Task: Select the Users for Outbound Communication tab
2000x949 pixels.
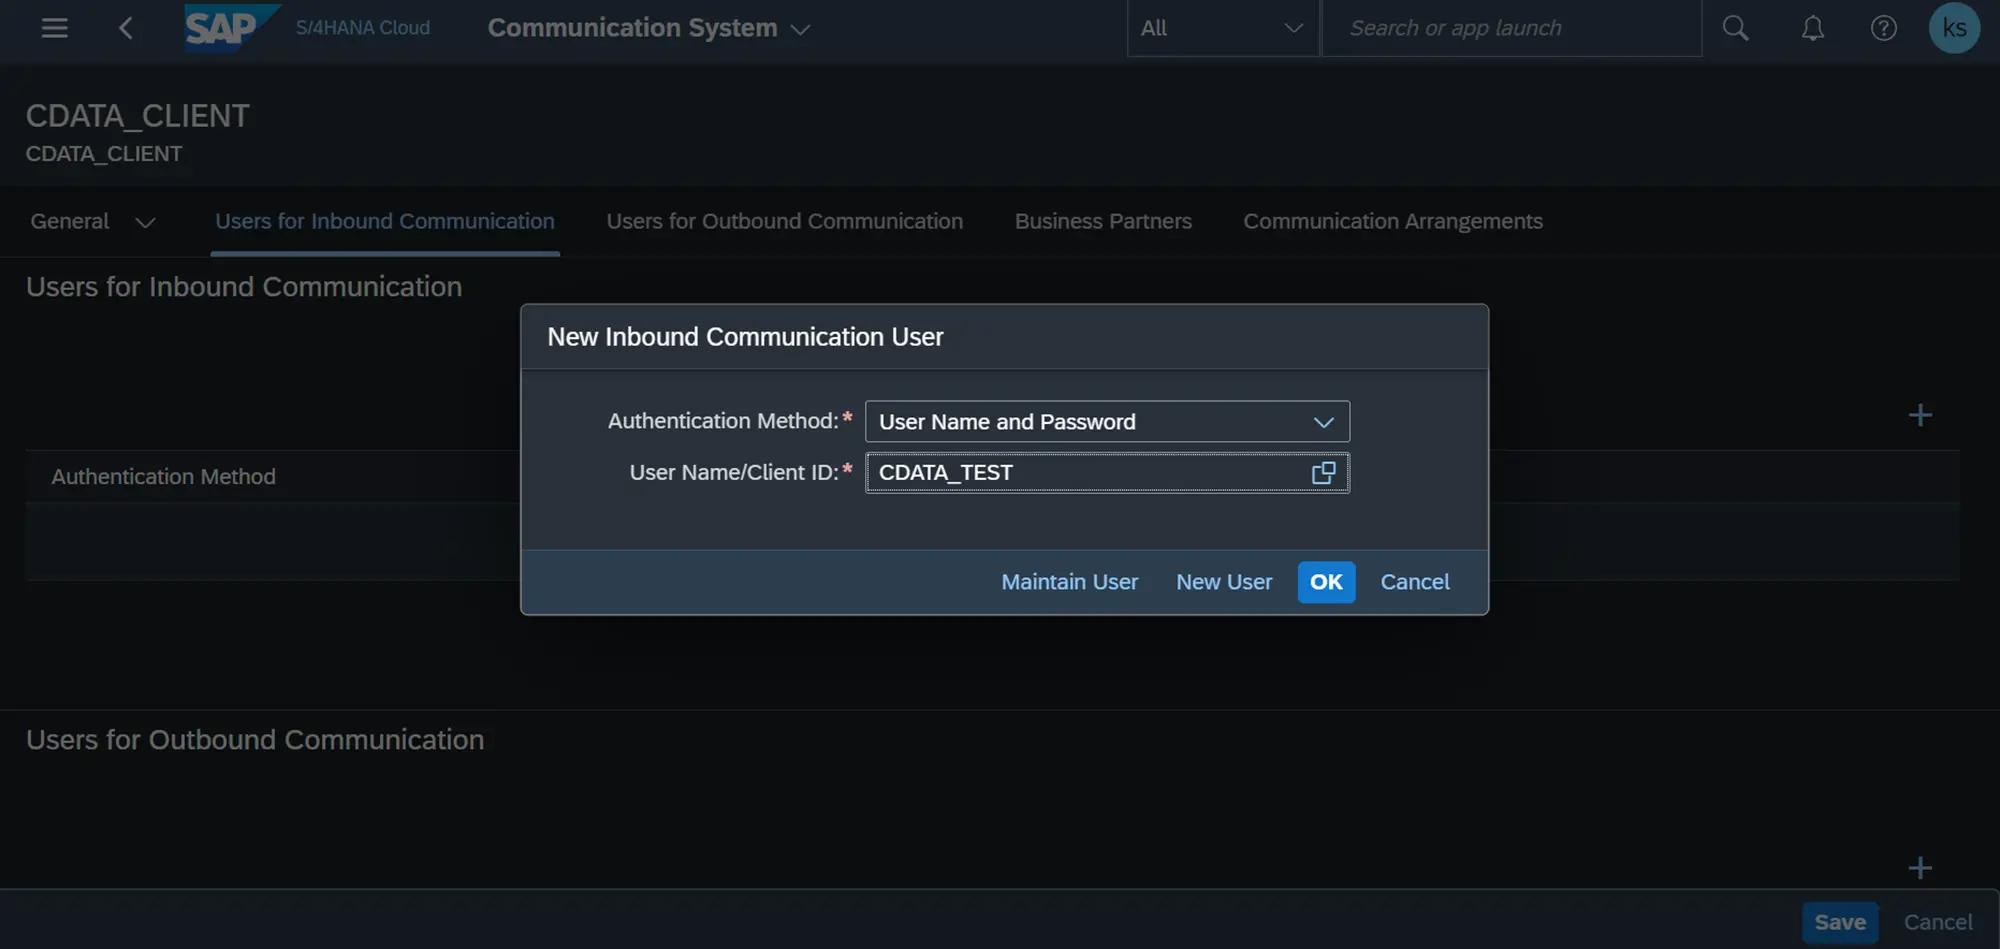Action: (785, 221)
